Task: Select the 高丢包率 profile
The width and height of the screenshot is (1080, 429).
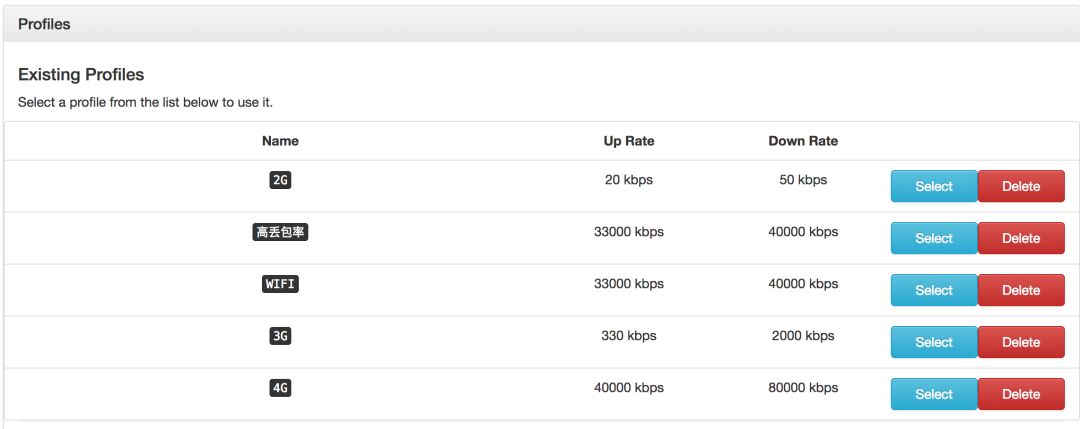Action: (x=933, y=238)
